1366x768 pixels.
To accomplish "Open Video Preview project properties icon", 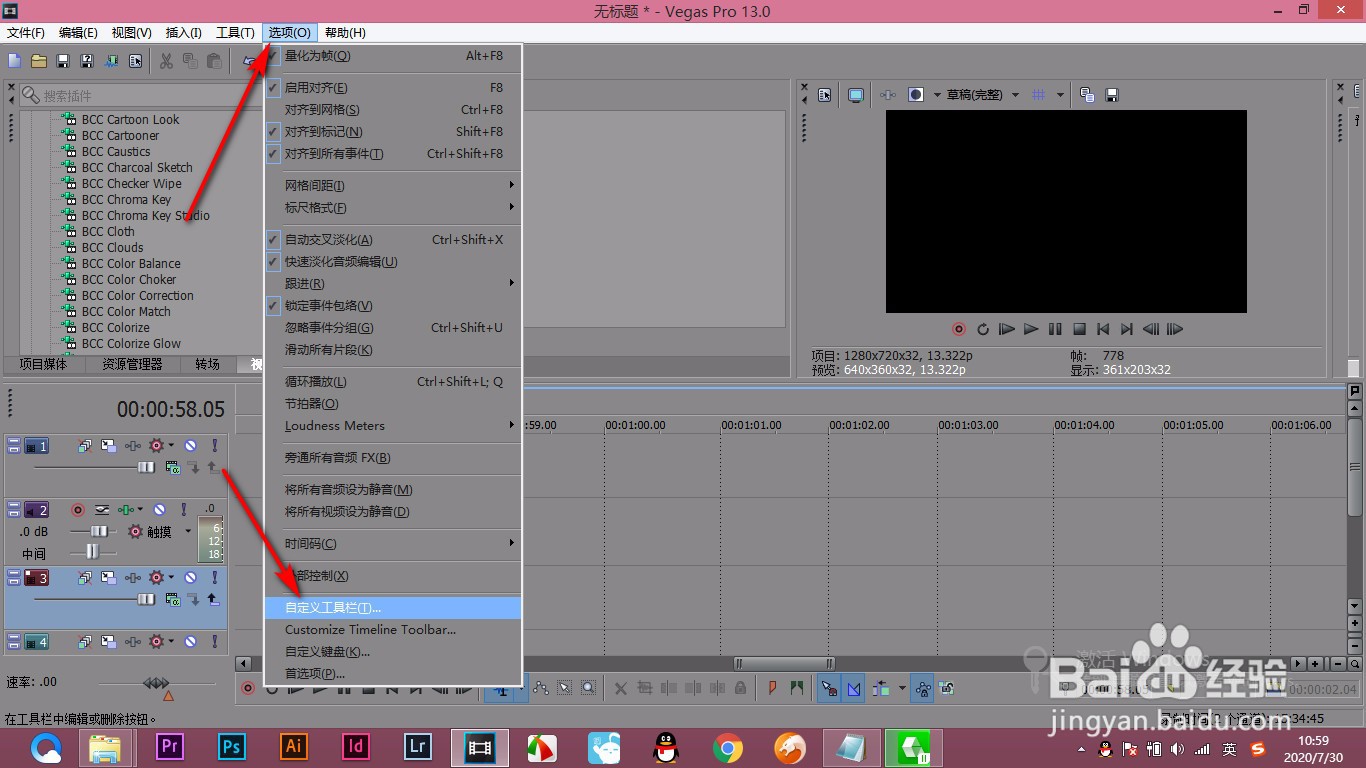I will click(825, 95).
